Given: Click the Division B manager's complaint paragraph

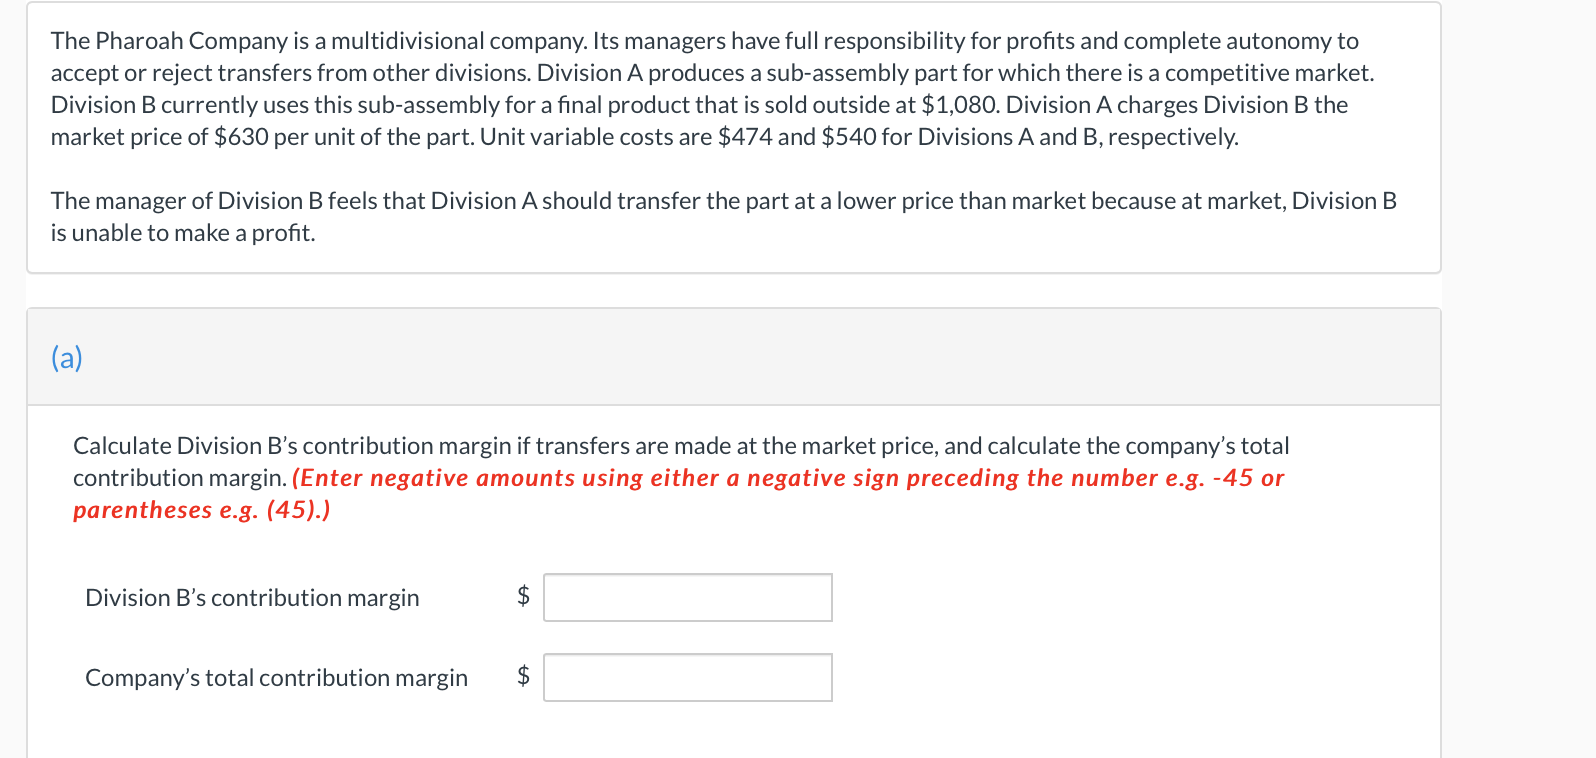Looking at the screenshot, I should point(724,217).
